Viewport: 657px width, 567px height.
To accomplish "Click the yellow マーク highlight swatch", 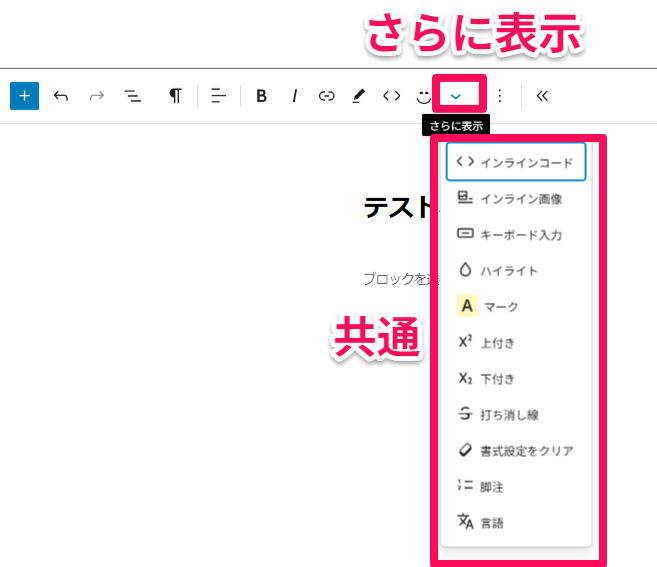I will [466, 306].
